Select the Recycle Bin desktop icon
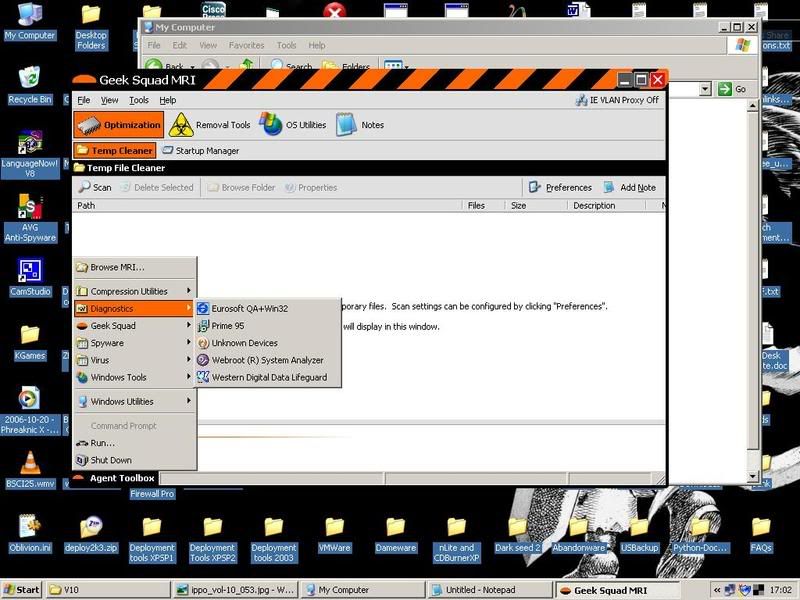800x600 pixels. (x=30, y=85)
